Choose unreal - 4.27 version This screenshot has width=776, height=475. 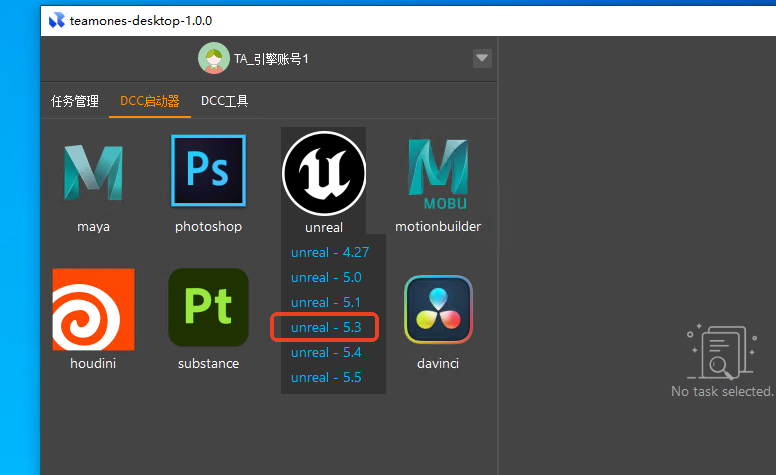pyautogui.click(x=330, y=252)
